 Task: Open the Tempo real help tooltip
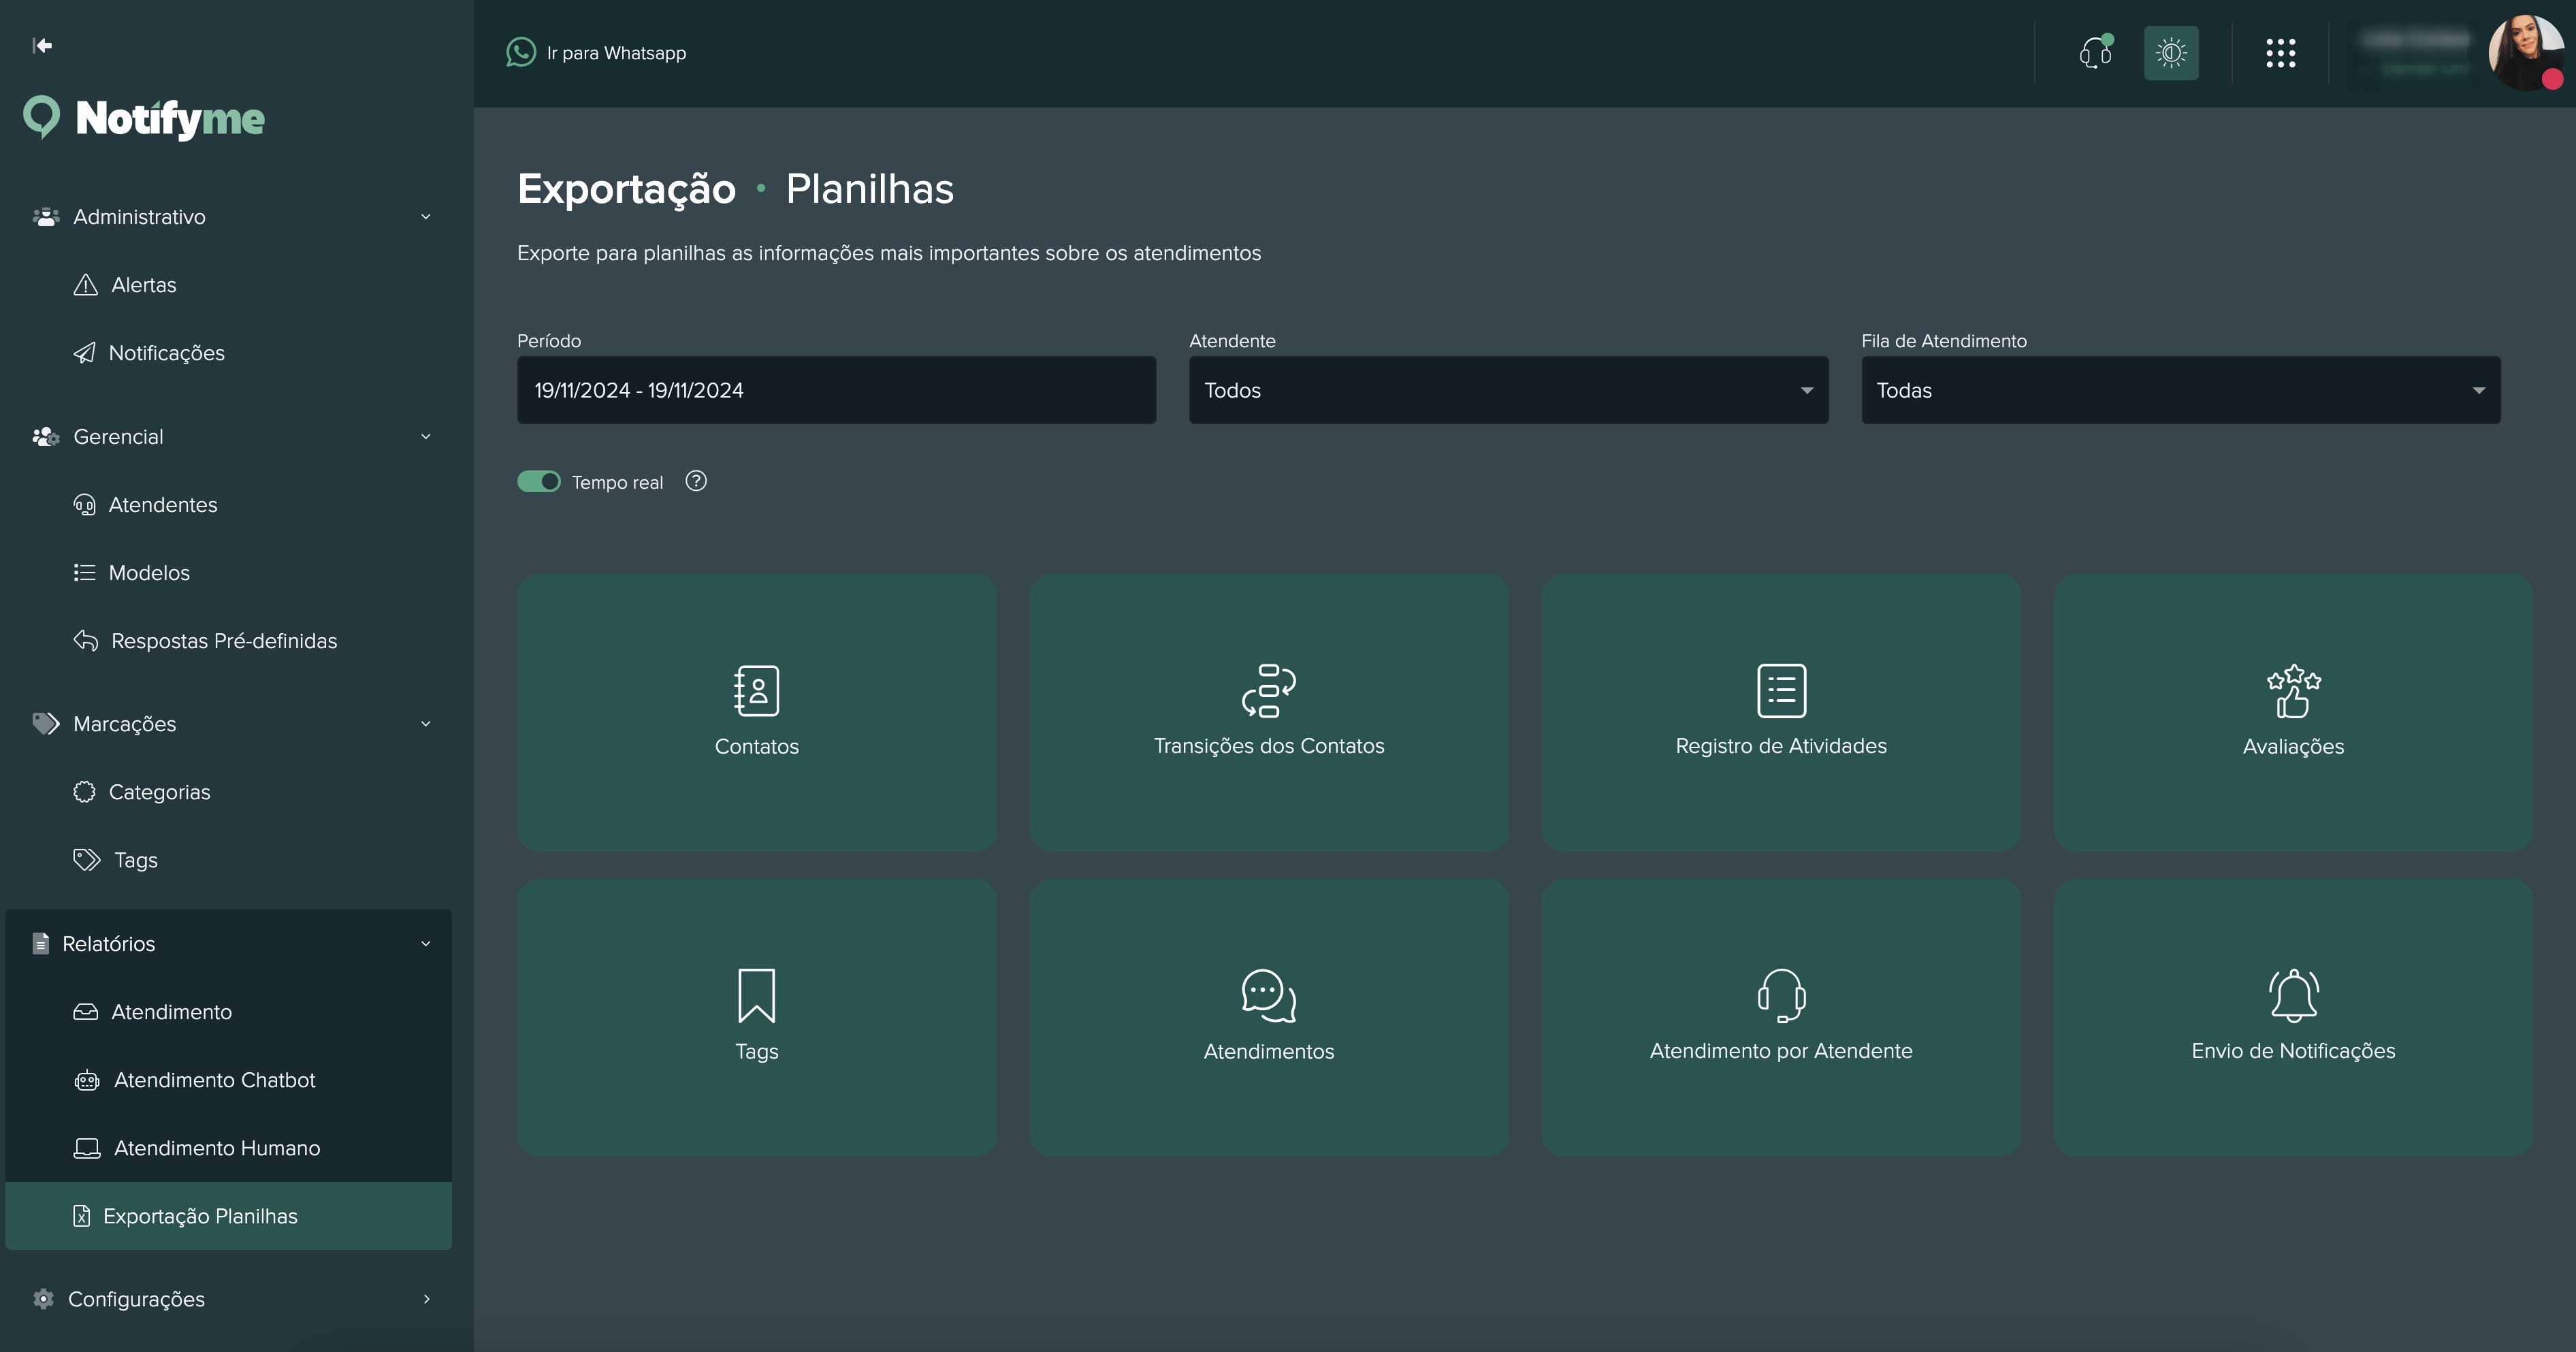[x=696, y=481]
